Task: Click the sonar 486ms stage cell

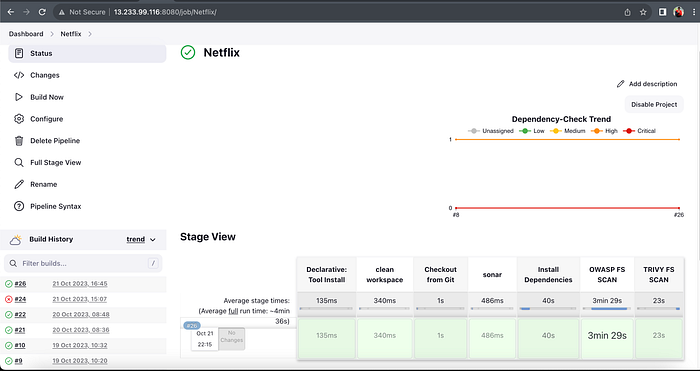Action: 492,338
